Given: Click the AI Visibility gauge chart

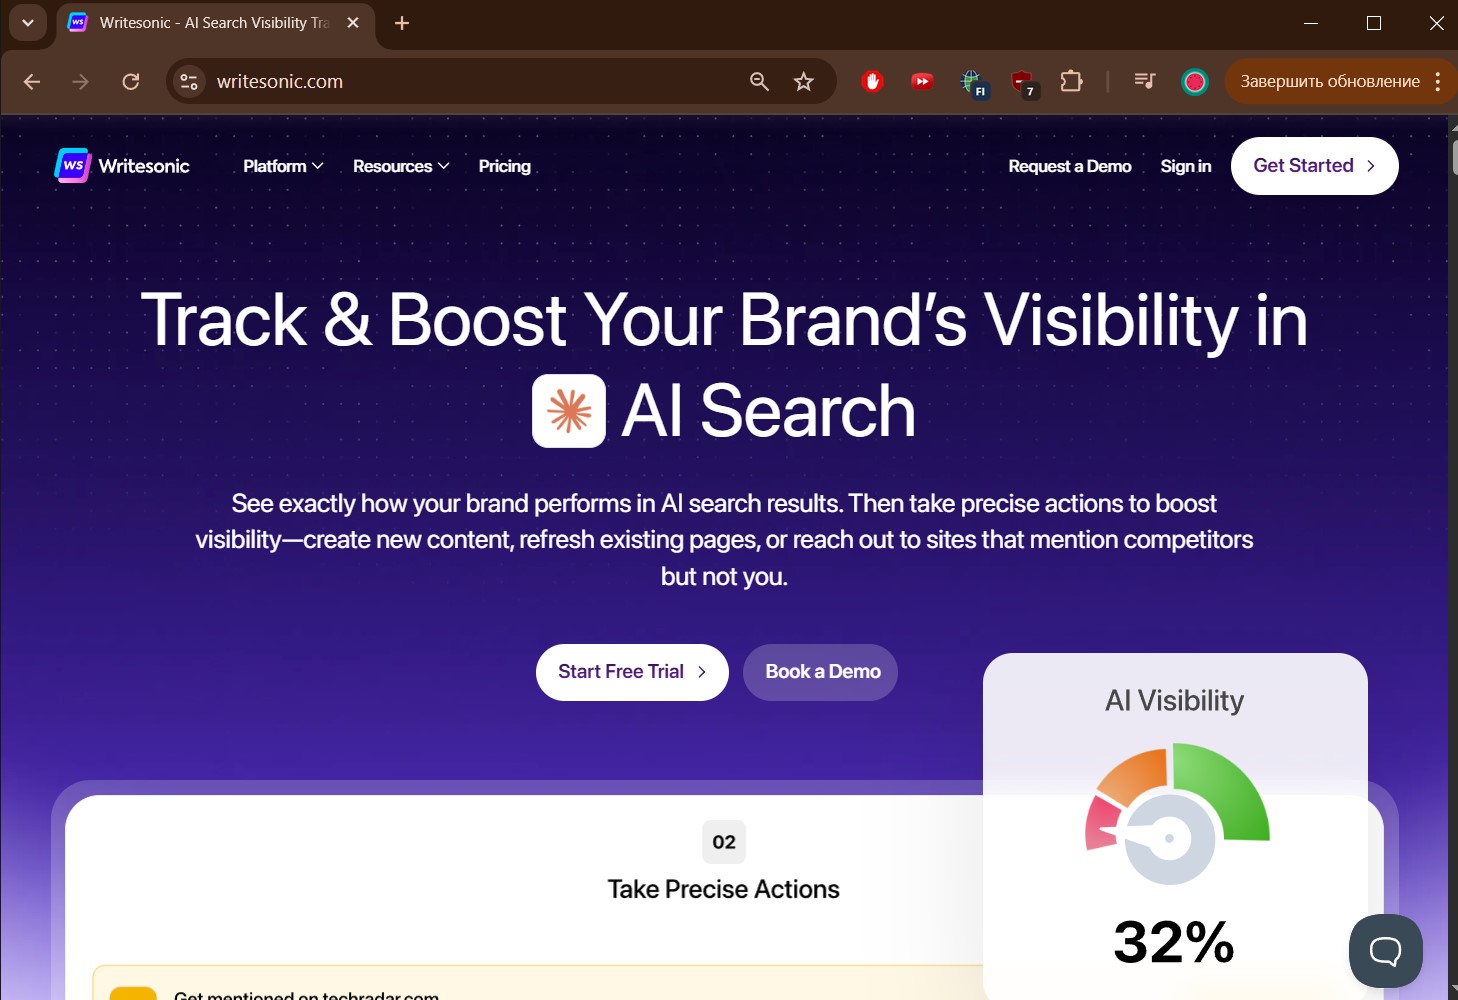Looking at the screenshot, I should click(x=1177, y=812).
